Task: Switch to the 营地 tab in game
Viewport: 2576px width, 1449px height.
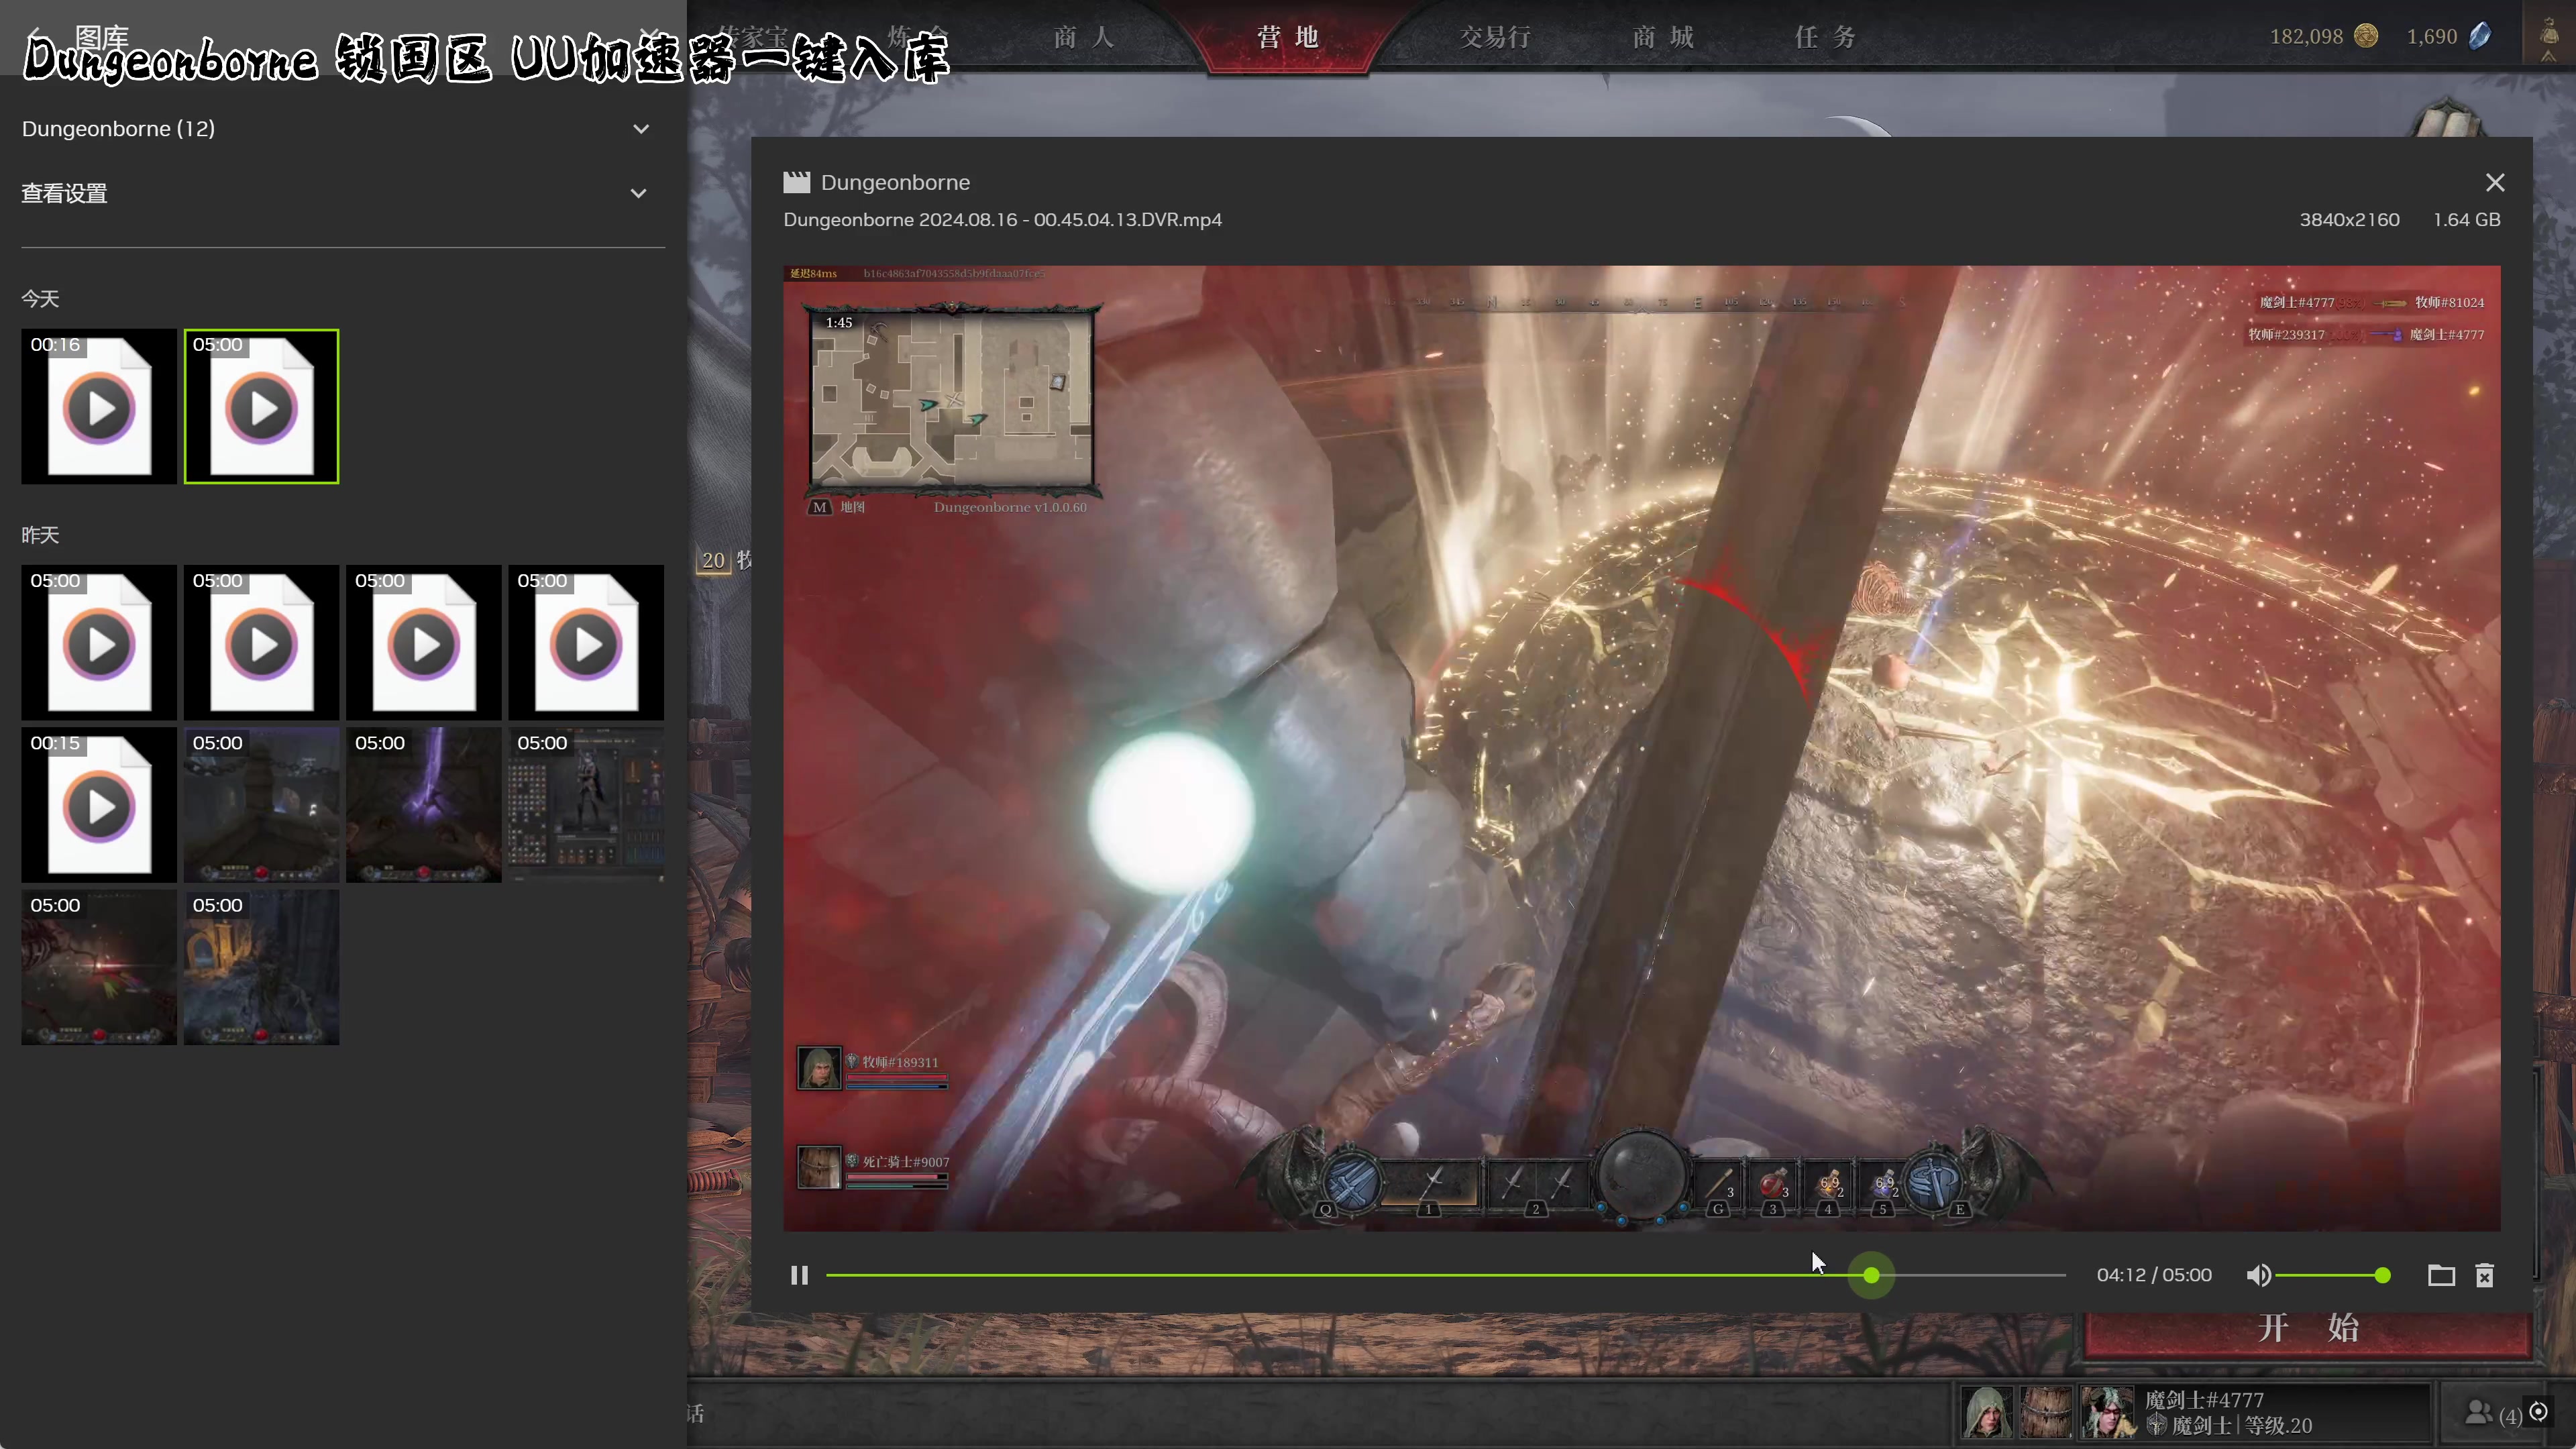Action: click(1288, 37)
